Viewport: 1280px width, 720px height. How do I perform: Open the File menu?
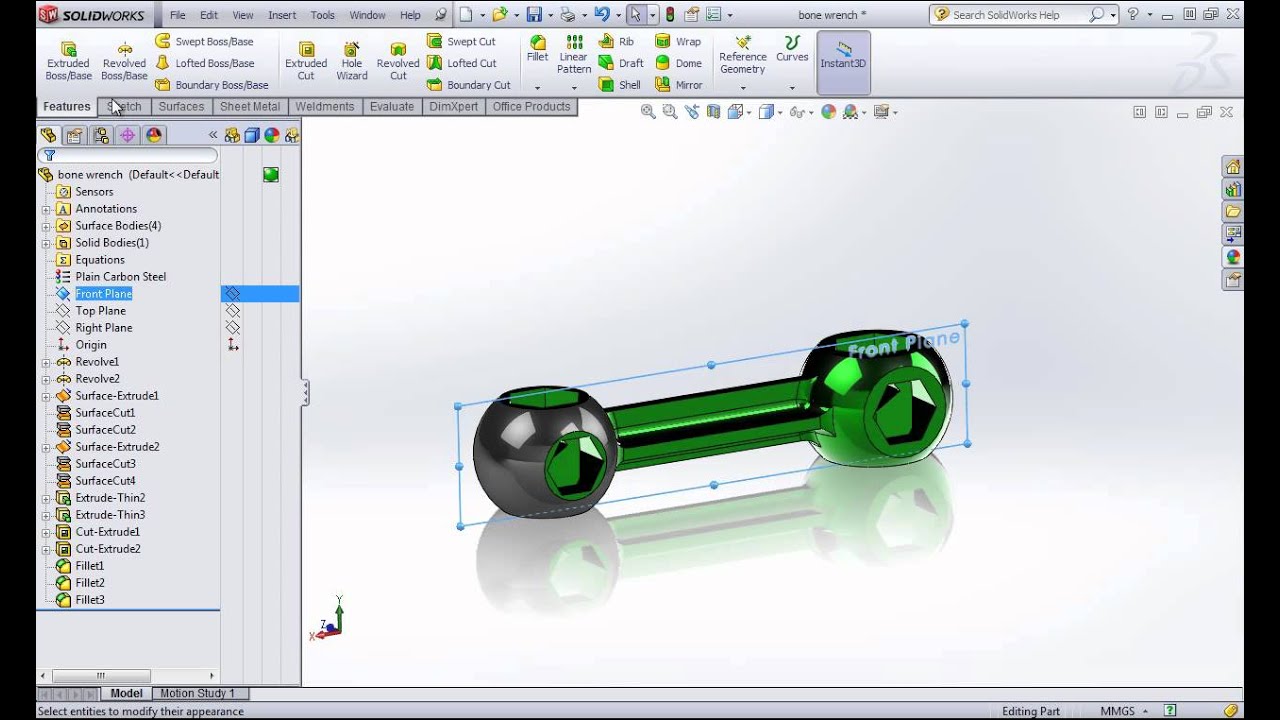[177, 15]
